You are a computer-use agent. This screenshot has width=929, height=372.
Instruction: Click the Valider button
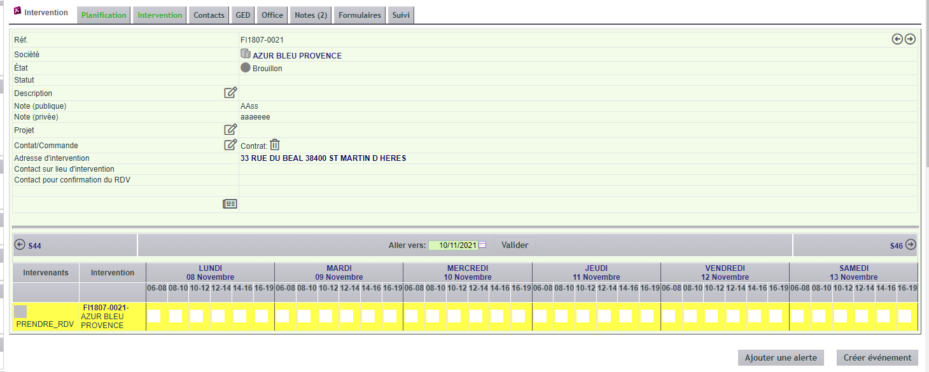point(515,245)
